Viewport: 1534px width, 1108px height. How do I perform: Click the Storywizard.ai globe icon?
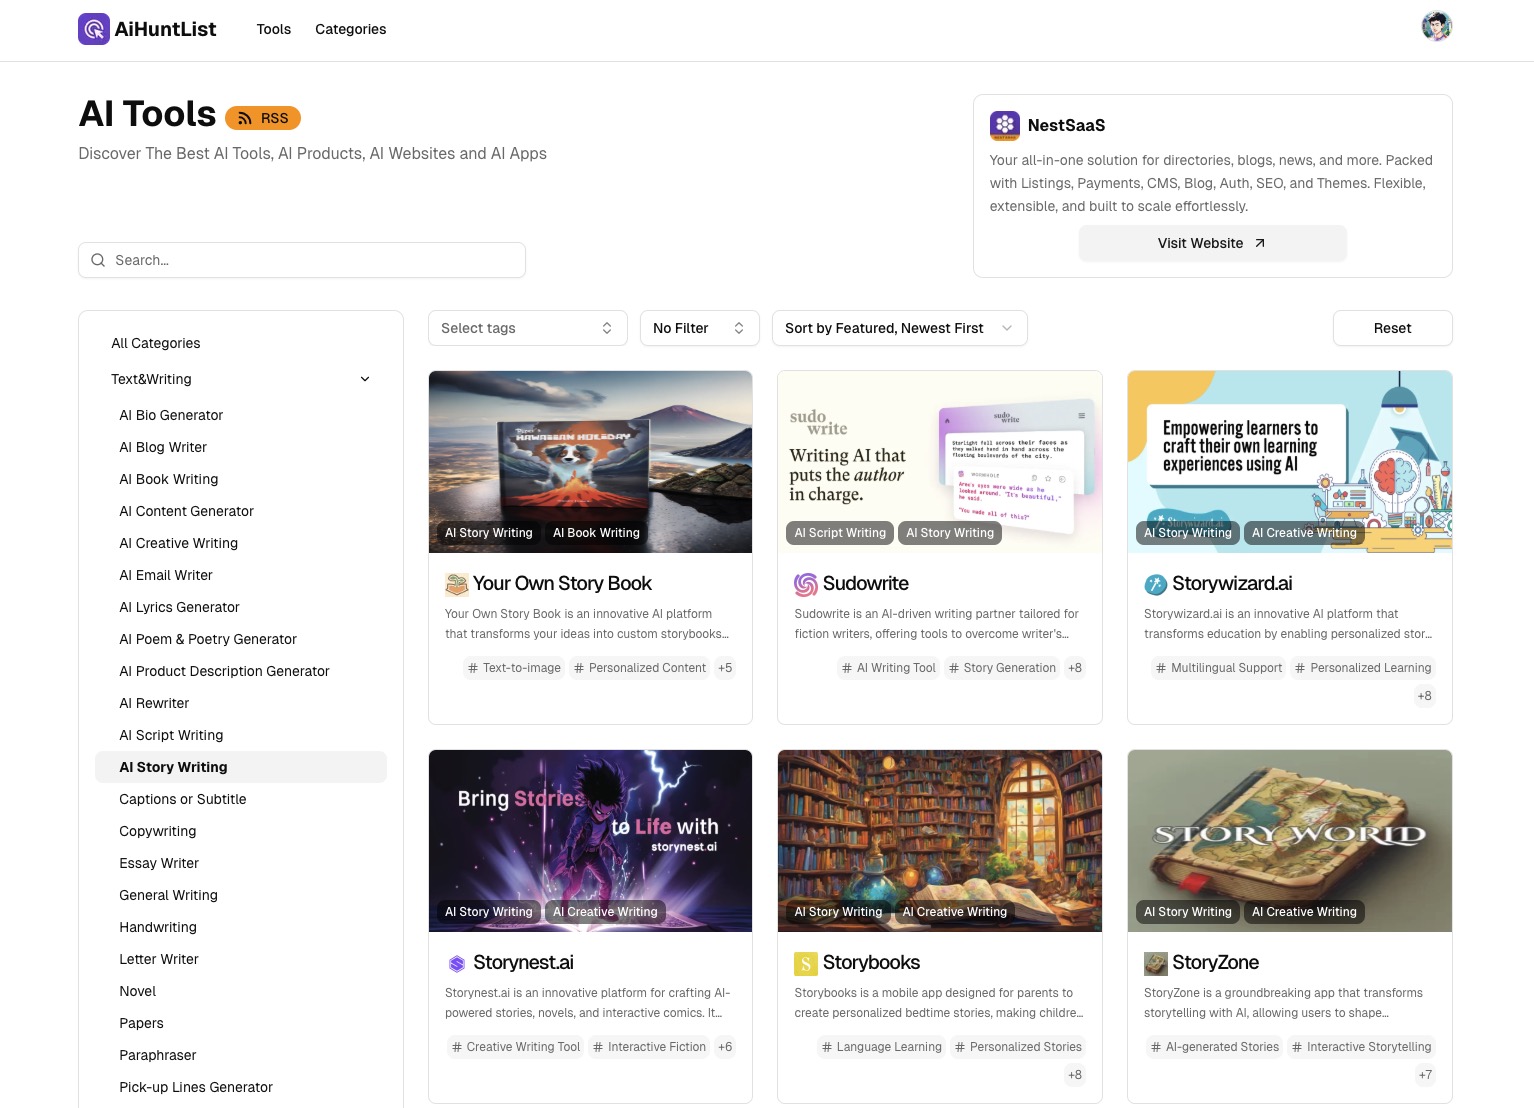coord(1155,583)
